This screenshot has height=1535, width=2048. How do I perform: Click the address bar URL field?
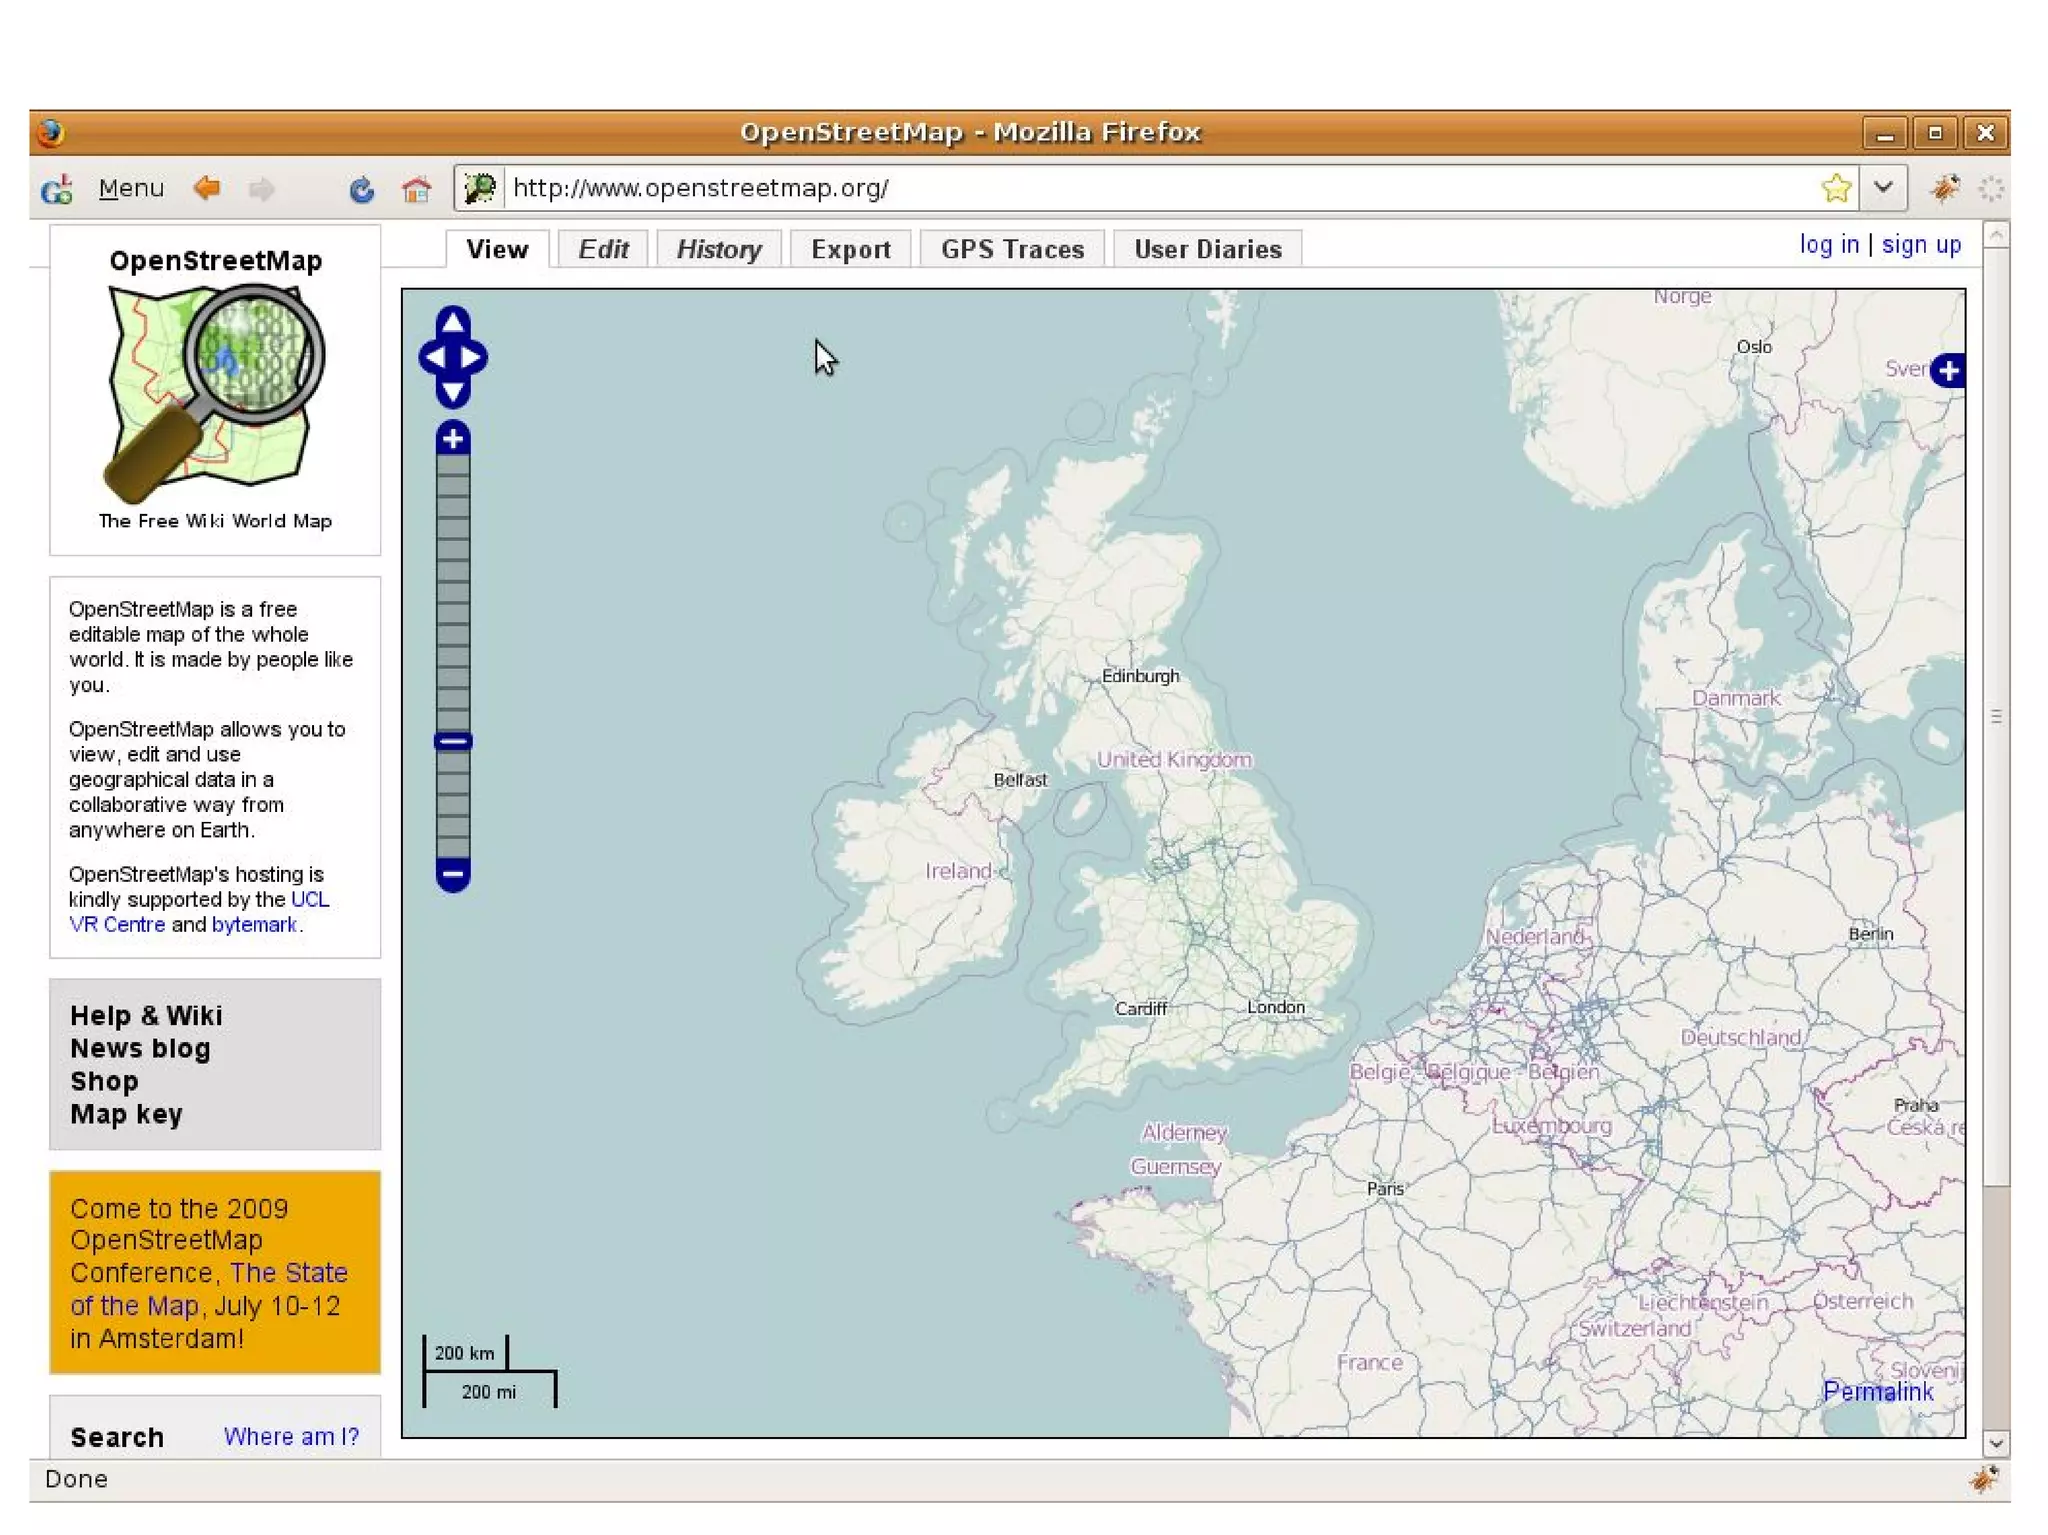click(x=1160, y=188)
